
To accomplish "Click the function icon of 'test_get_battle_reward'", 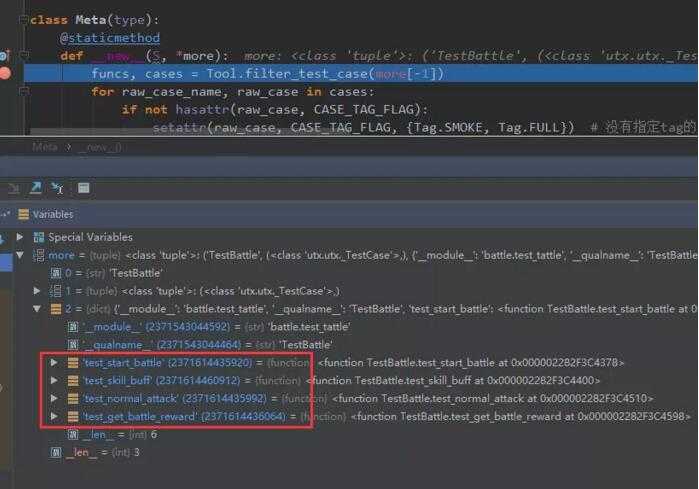I will point(73,416).
